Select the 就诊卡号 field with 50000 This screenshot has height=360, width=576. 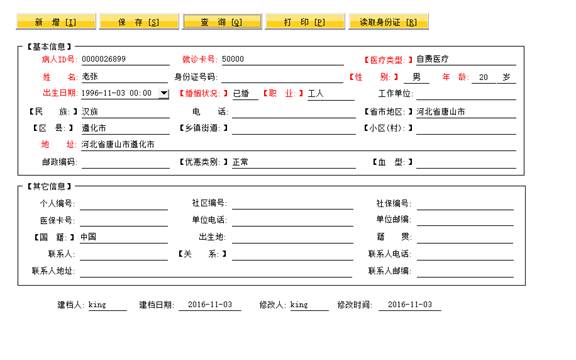tap(282, 60)
